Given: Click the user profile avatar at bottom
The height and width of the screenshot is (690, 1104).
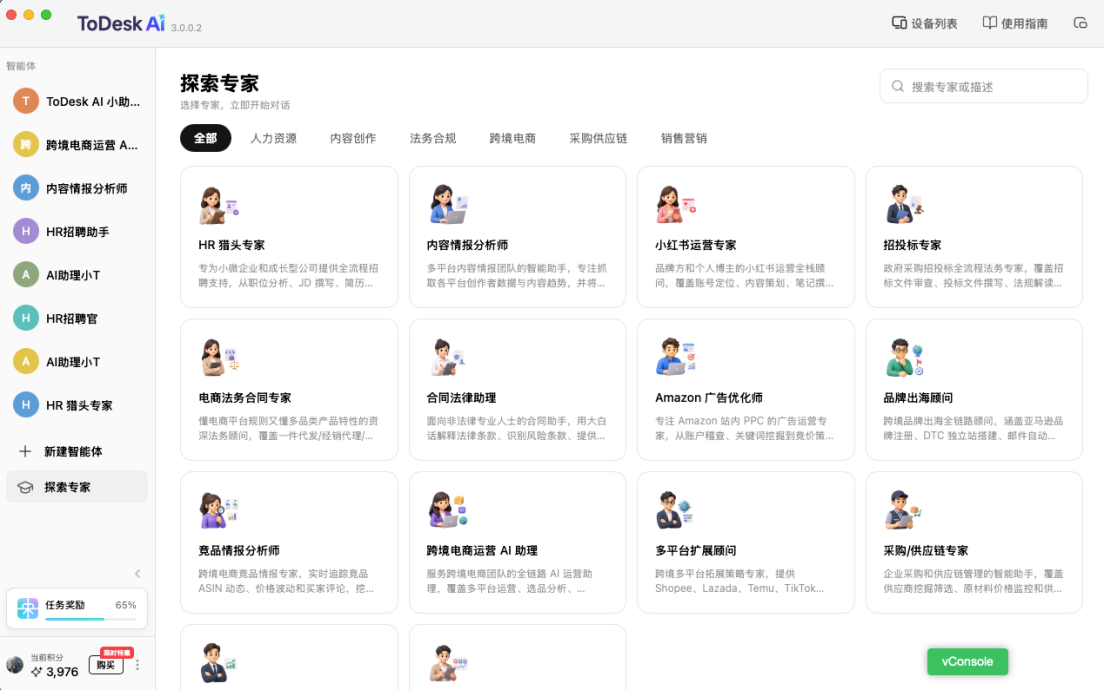Looking at the screenshot, I should tap(15, 665).
